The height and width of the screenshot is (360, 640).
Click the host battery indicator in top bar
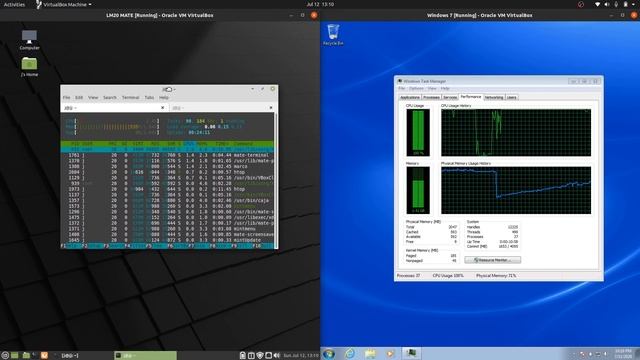(x=625, y=4)
